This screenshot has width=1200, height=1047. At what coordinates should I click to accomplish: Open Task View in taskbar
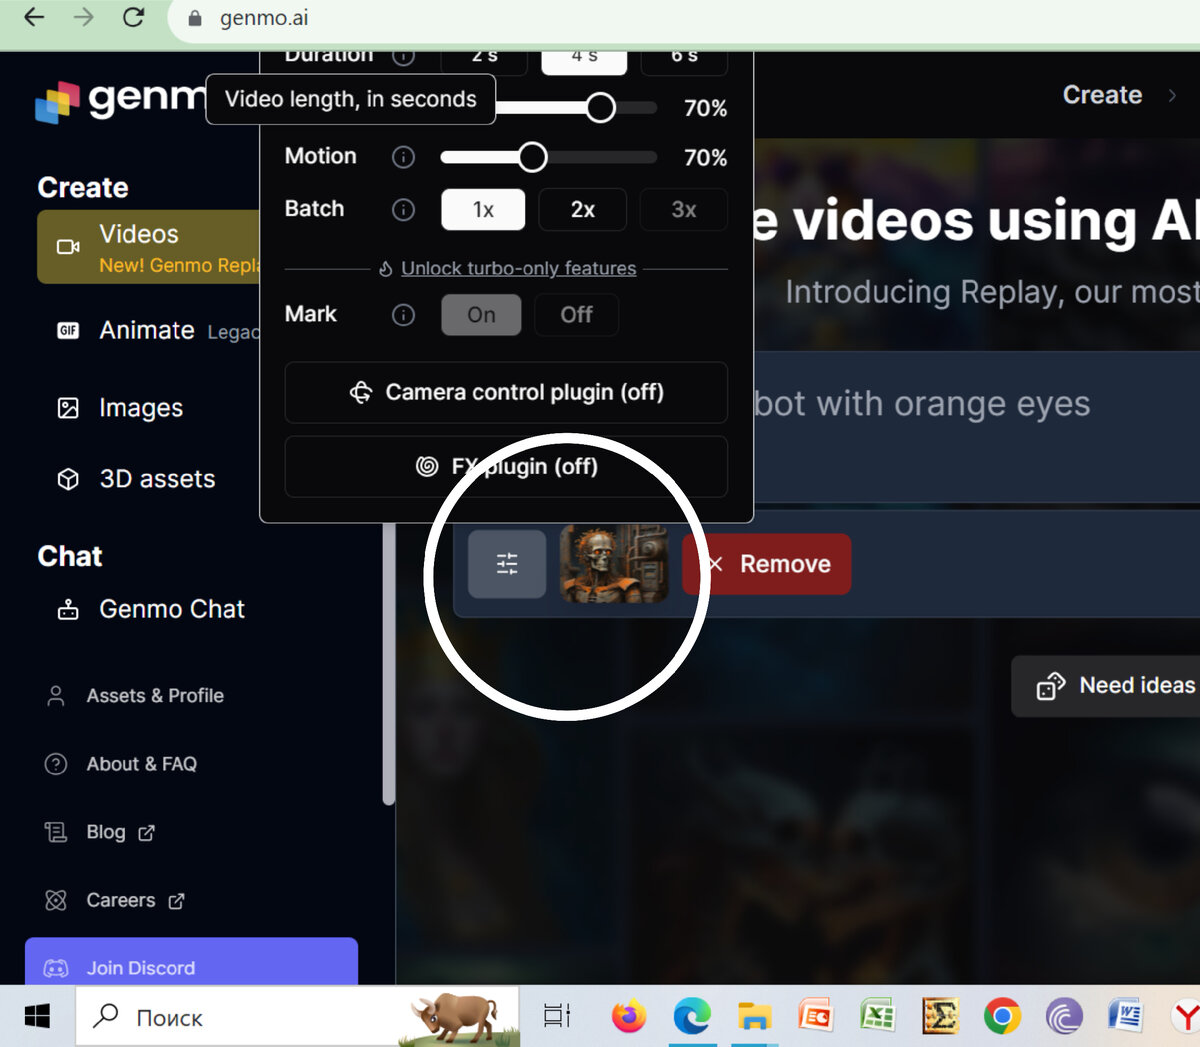(557, 1017)
